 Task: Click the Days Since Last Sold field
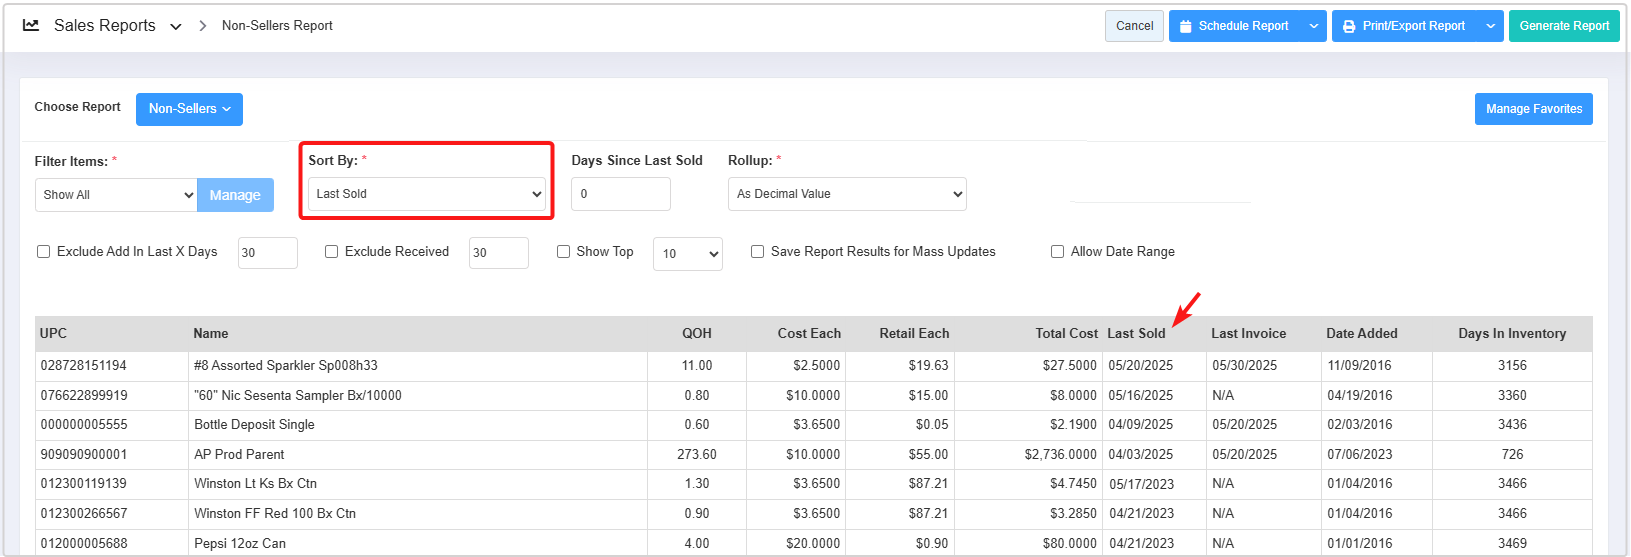tap(620, 194)
